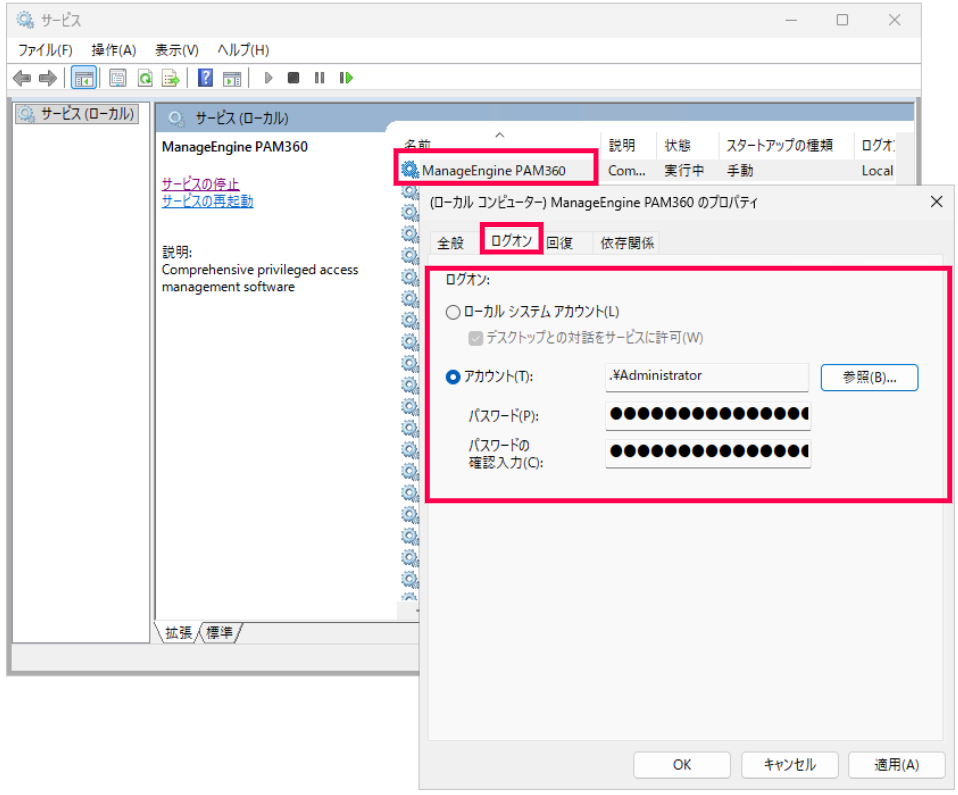Click the Services window title gear icon
The width and height of the screenshot is (958, 795).
coord(25,20)
